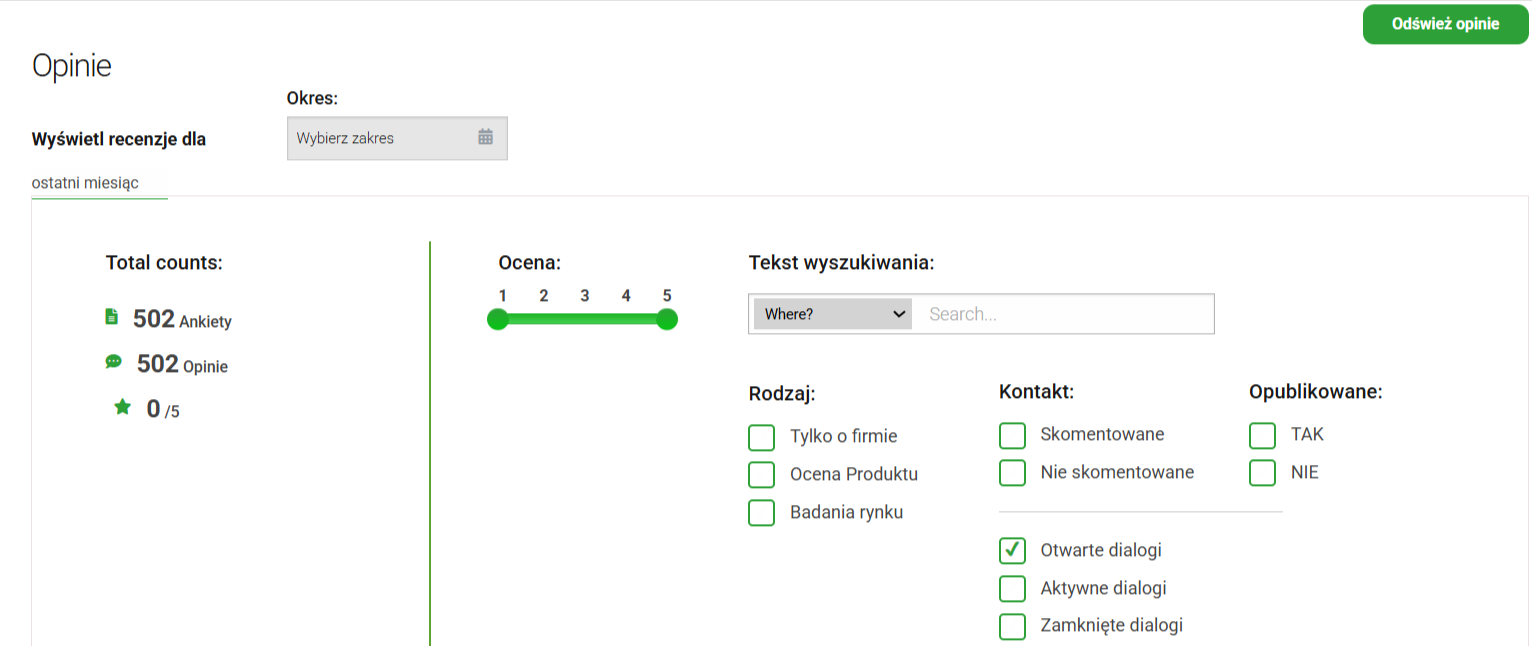Open the Where? dropdown
The width and height of the screenshot is (1532, 646).
tap(832, 314)
